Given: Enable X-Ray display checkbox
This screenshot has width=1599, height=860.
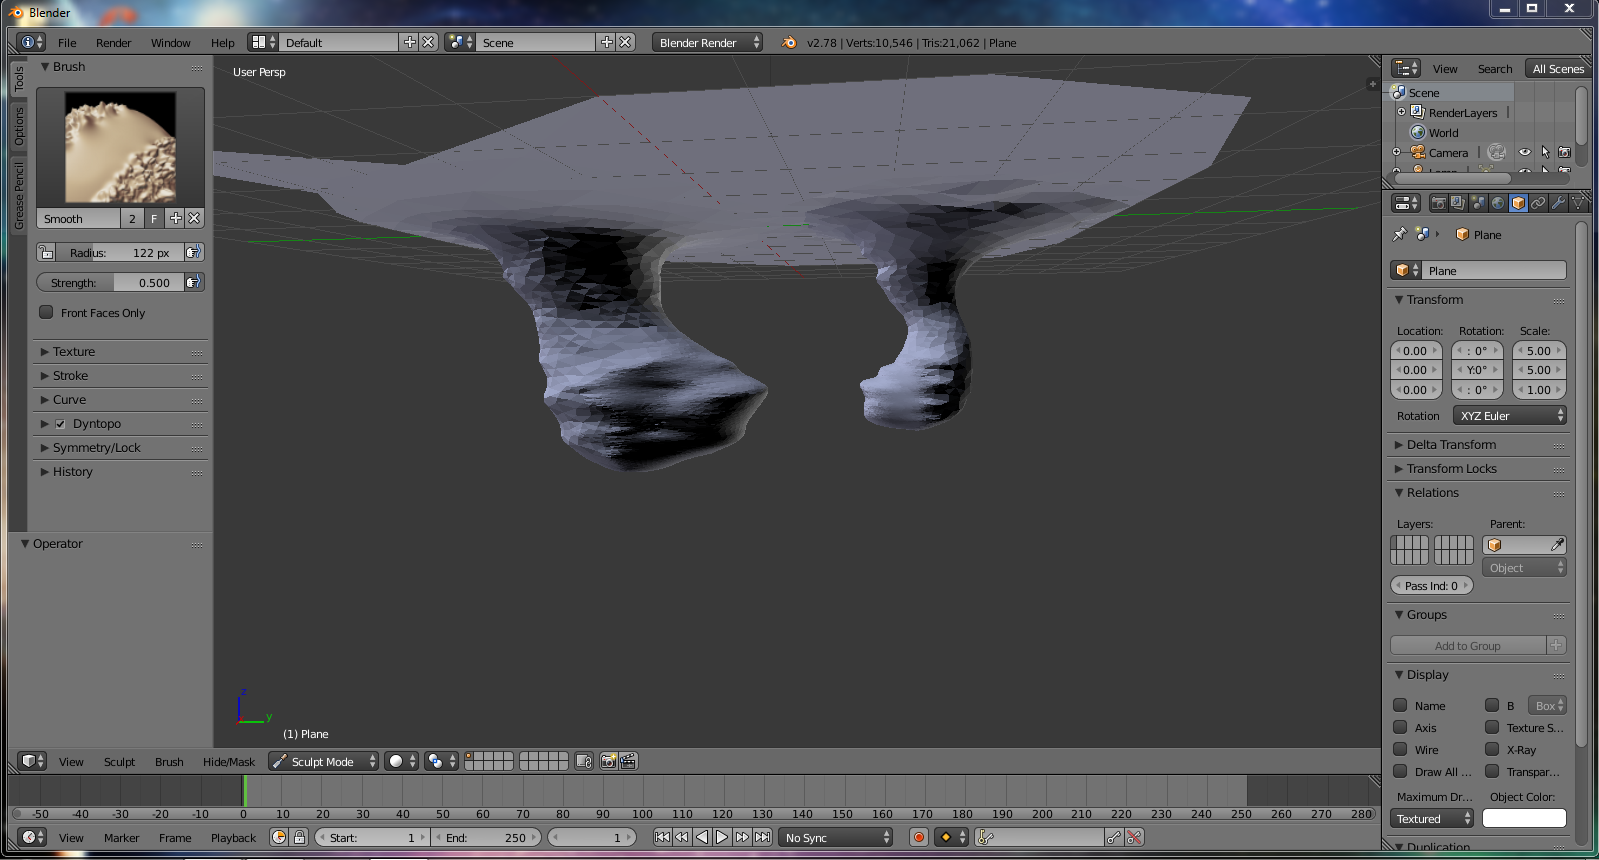Looking at the screenshot, I should [1492, 749].
